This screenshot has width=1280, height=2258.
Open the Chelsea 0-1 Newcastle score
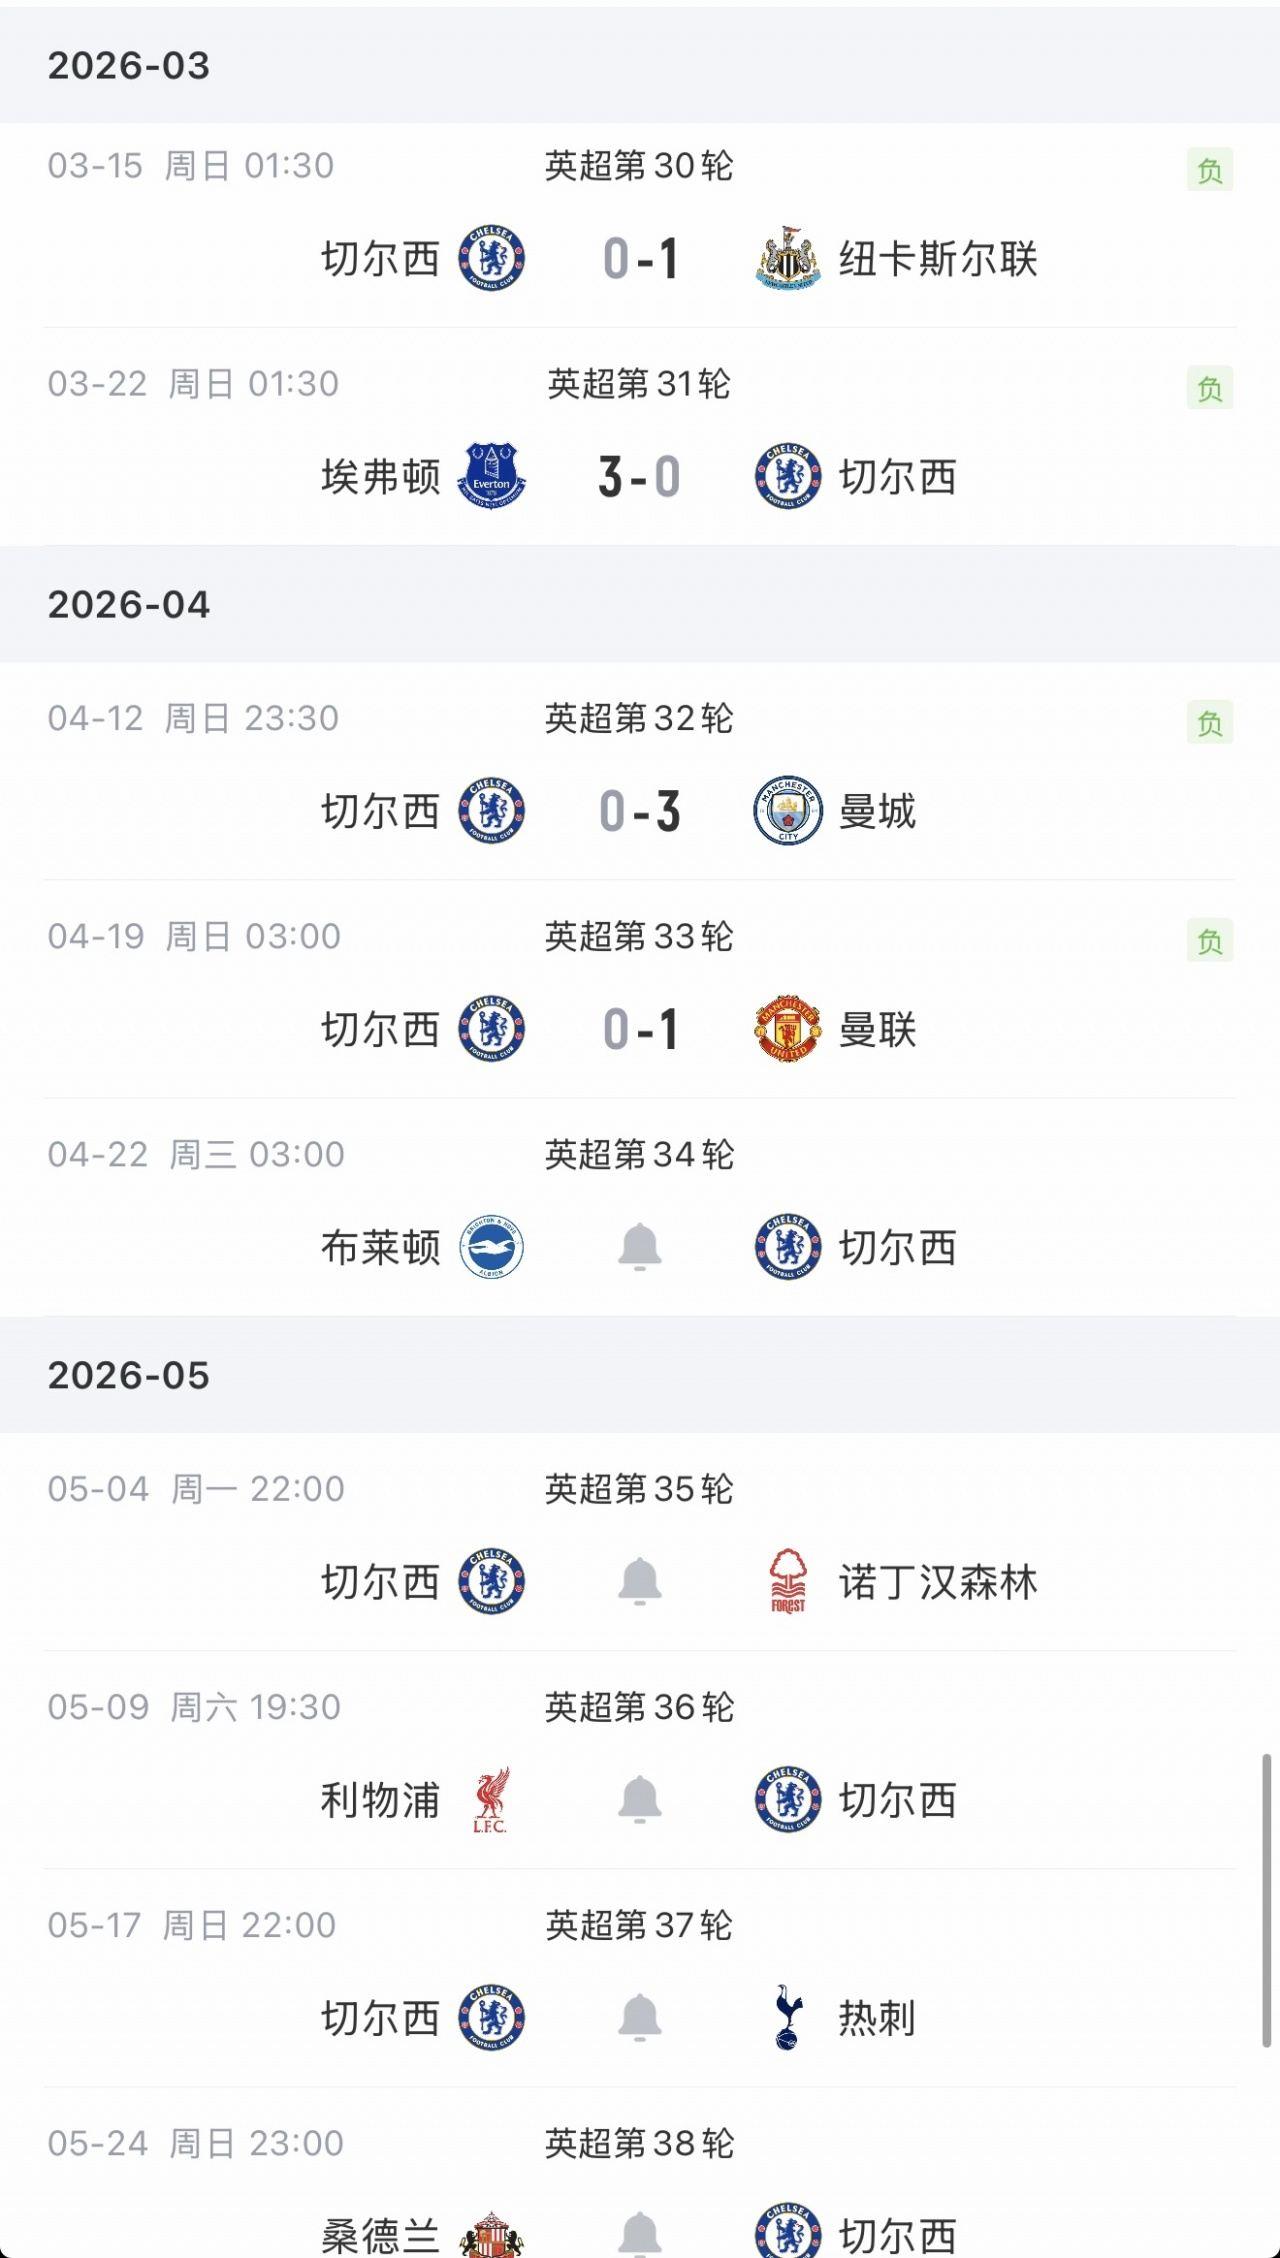coord(640,259)
